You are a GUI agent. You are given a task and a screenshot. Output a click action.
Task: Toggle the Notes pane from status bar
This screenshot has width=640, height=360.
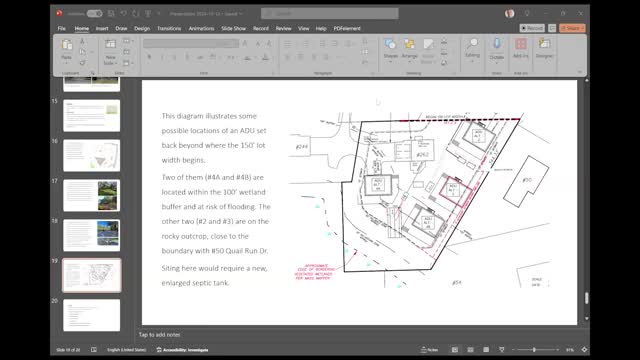click(x=429, y=350)
